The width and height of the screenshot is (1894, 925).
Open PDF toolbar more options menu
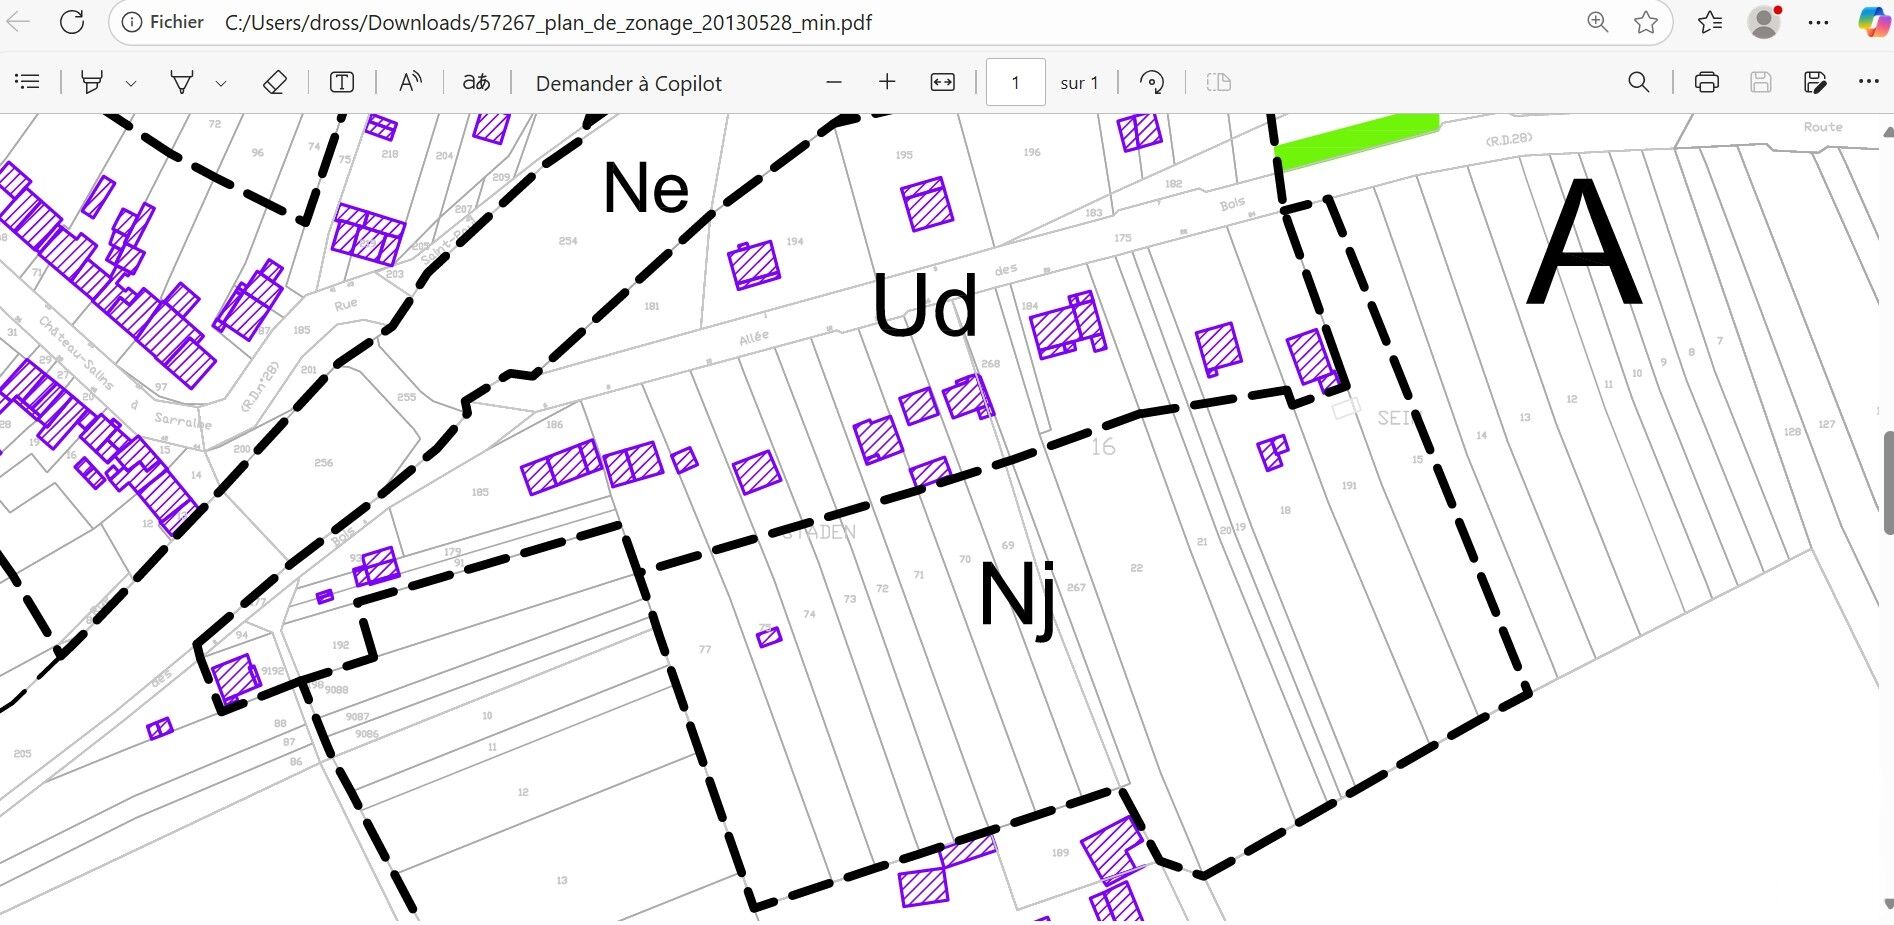tap(1868, 82)
